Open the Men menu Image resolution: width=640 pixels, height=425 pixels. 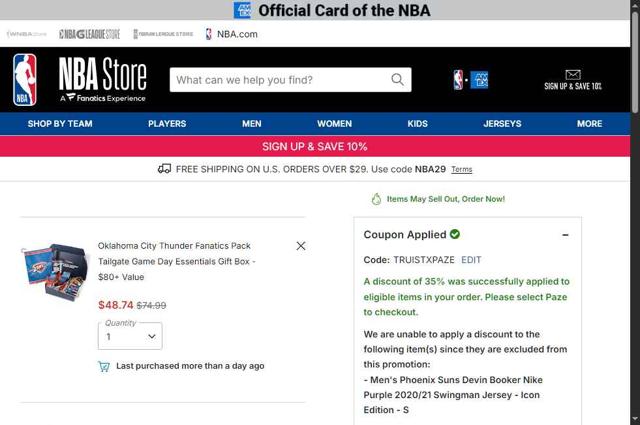coord(251,124)
